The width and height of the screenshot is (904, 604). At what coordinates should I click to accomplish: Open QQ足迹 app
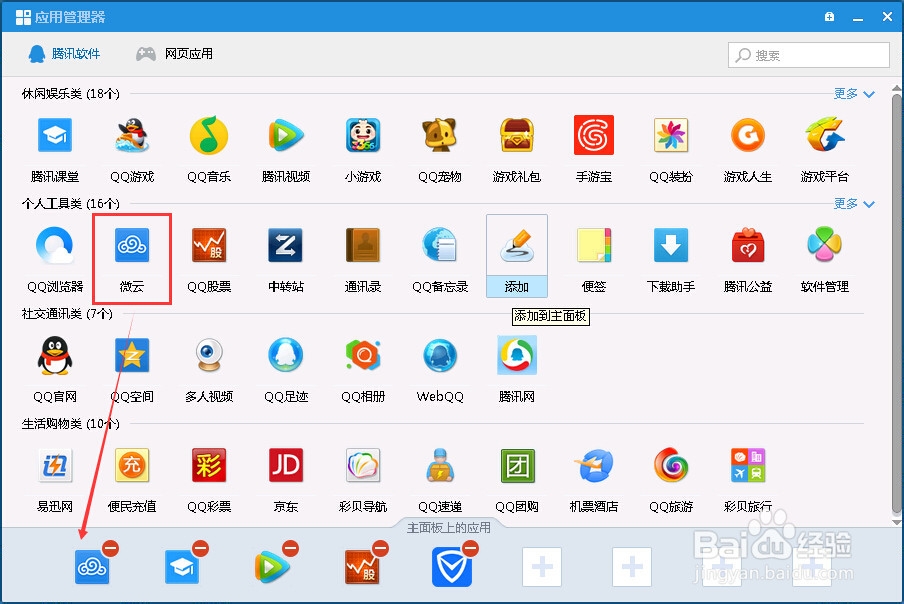pyautogui.click(x=286, y=356)
